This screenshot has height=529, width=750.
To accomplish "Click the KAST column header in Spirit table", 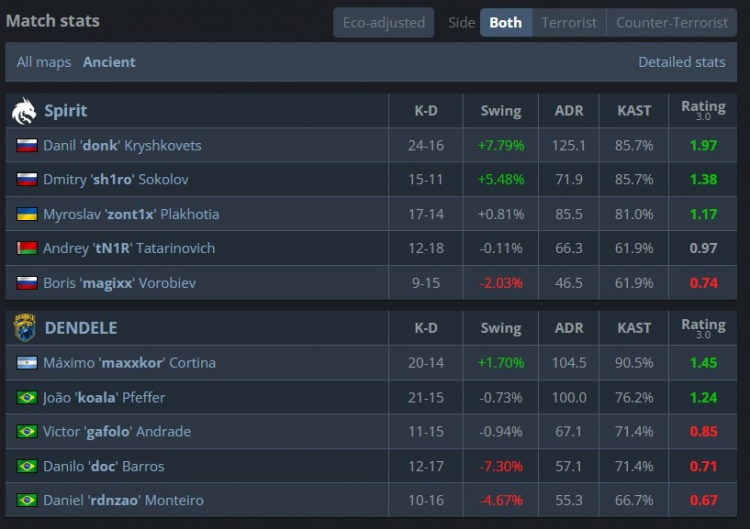I will click(x=634, y=111).
